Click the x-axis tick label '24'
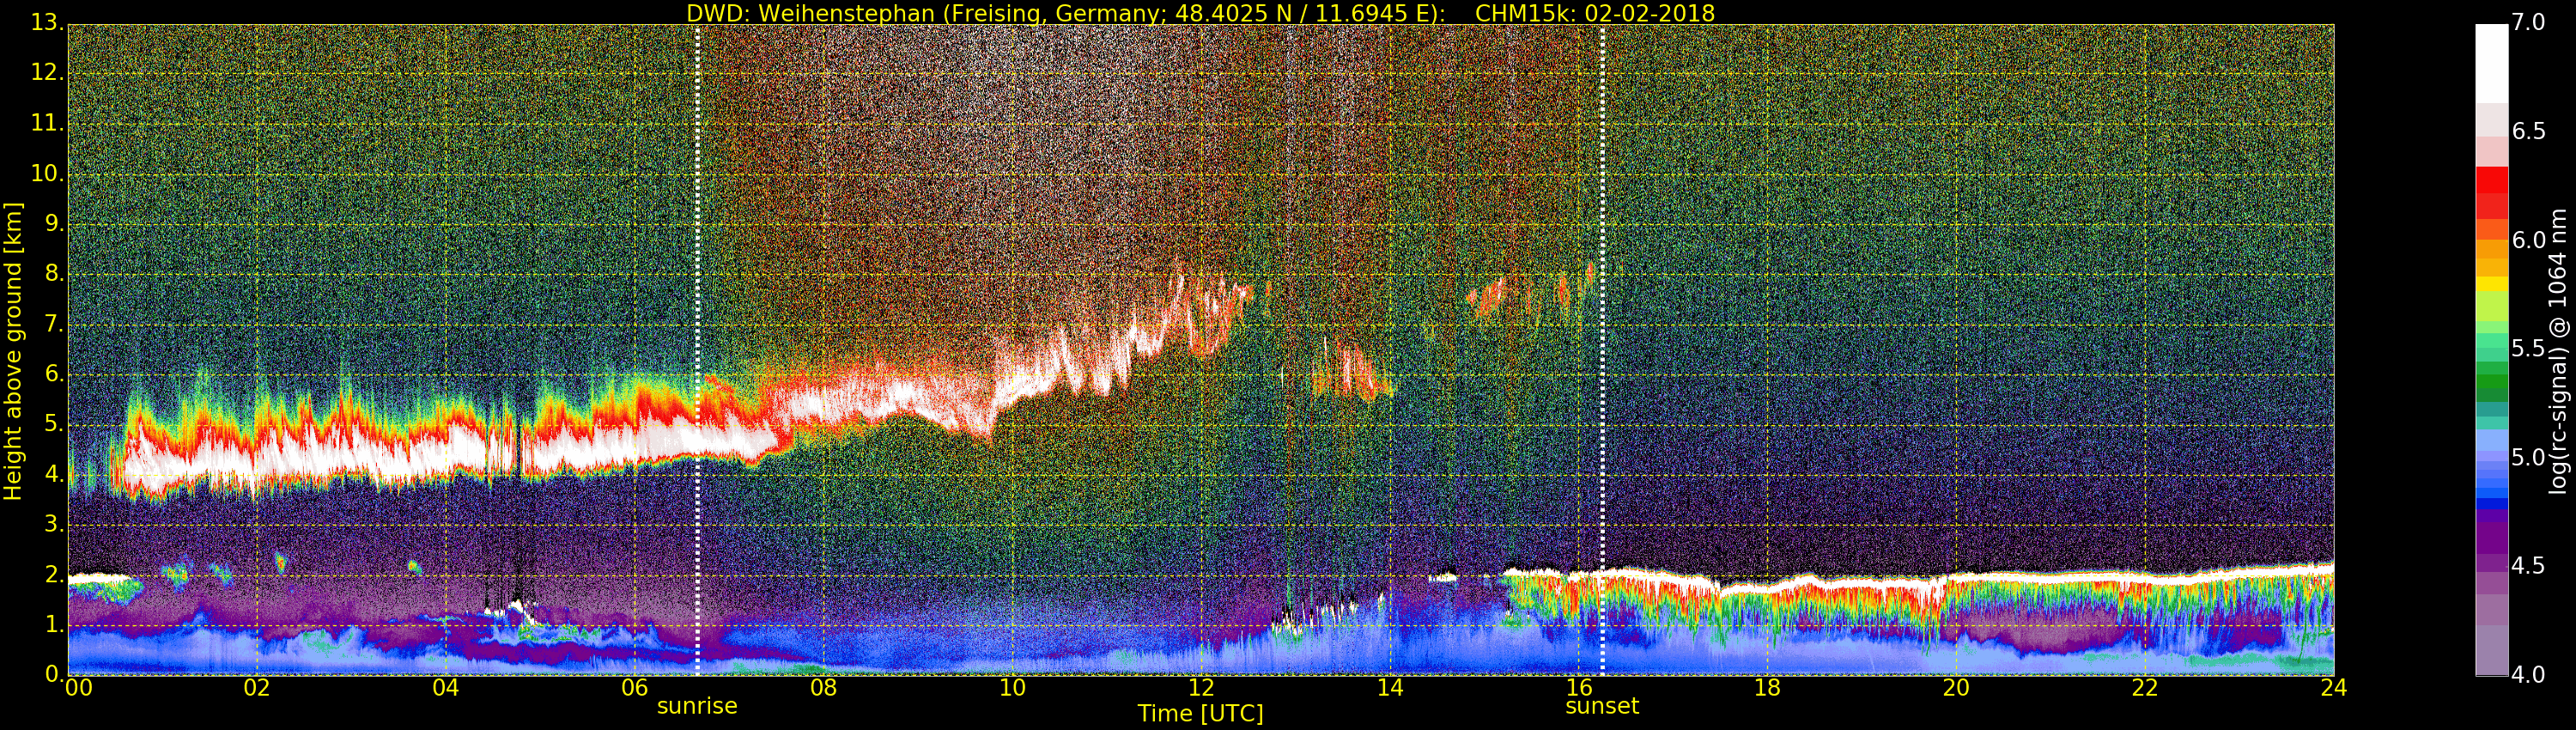The height and width of the screenshot is (730, 2576). point(2333,688)
